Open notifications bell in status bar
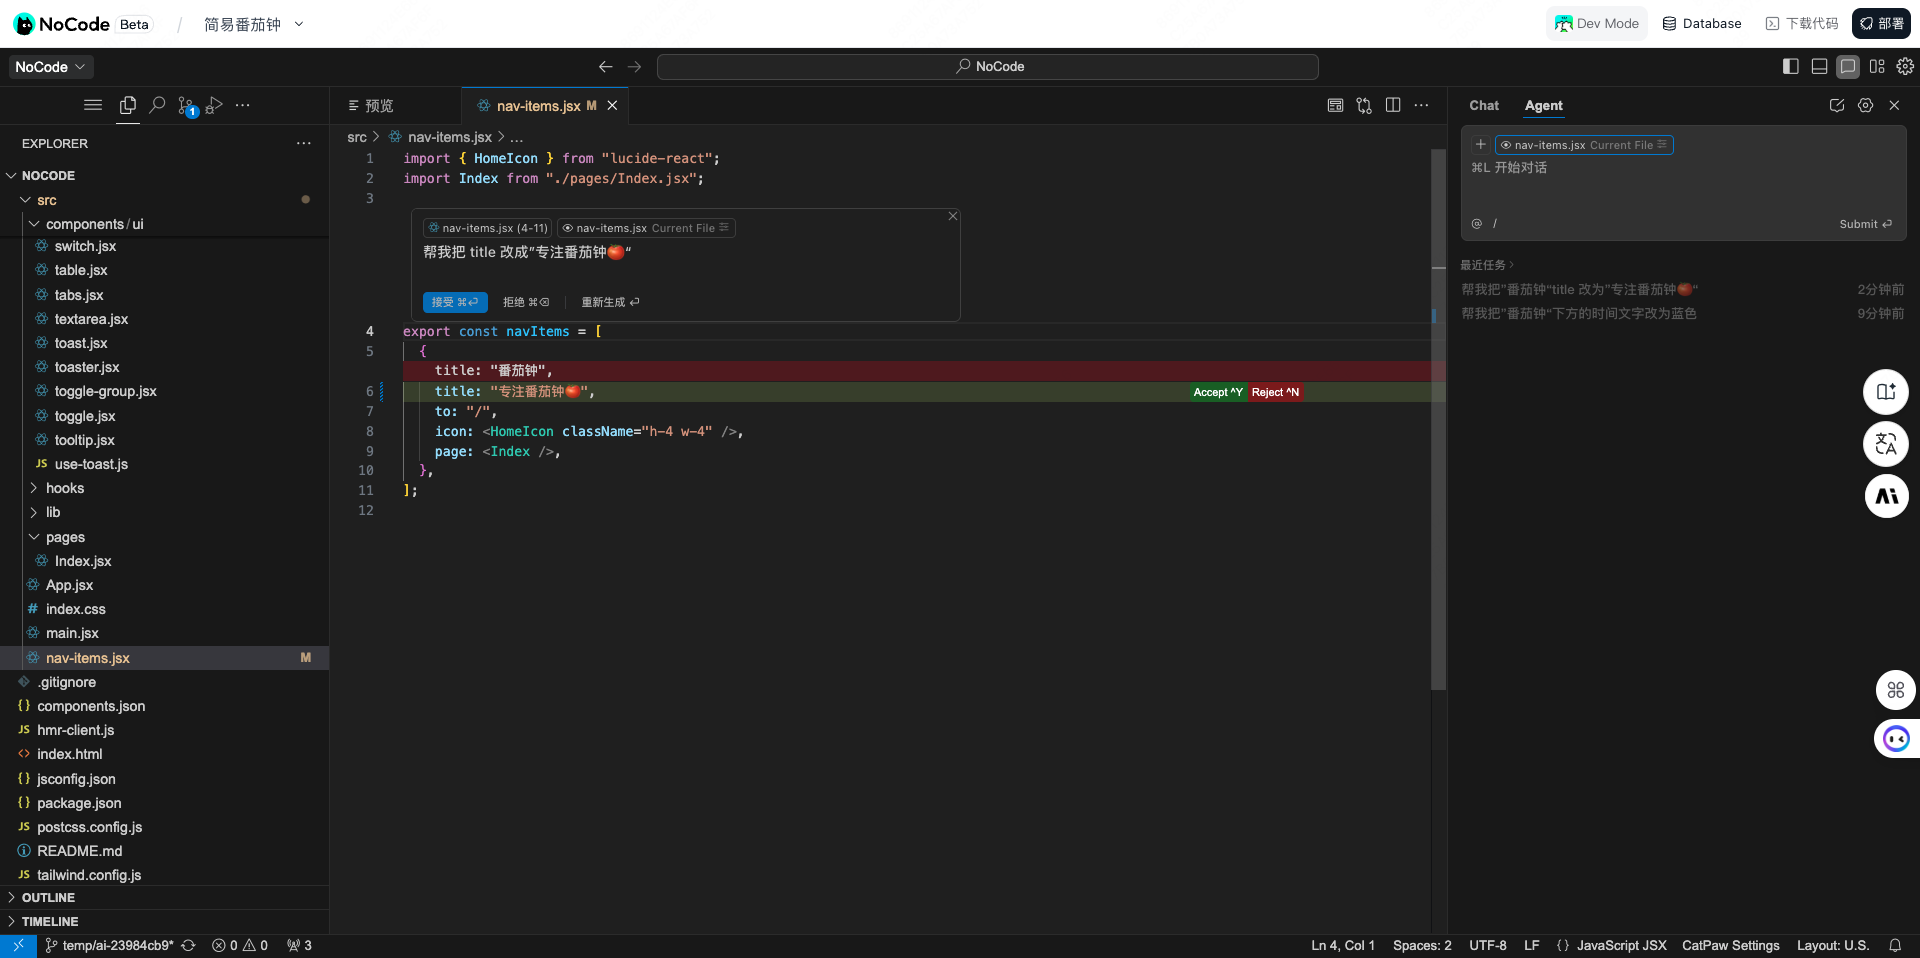 click(x=1895, y=945)
